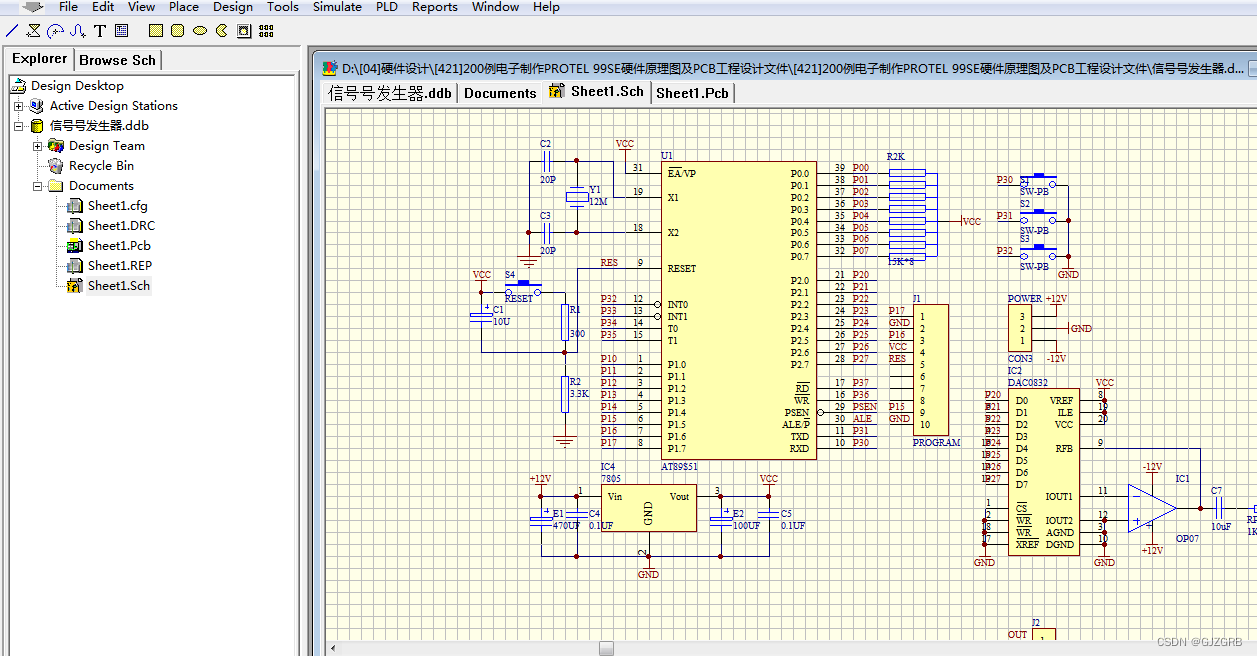This screenshot has height=656, width=1257.
Task: Select the Polygon drawing tool
Action: click(x=33, y=30)
